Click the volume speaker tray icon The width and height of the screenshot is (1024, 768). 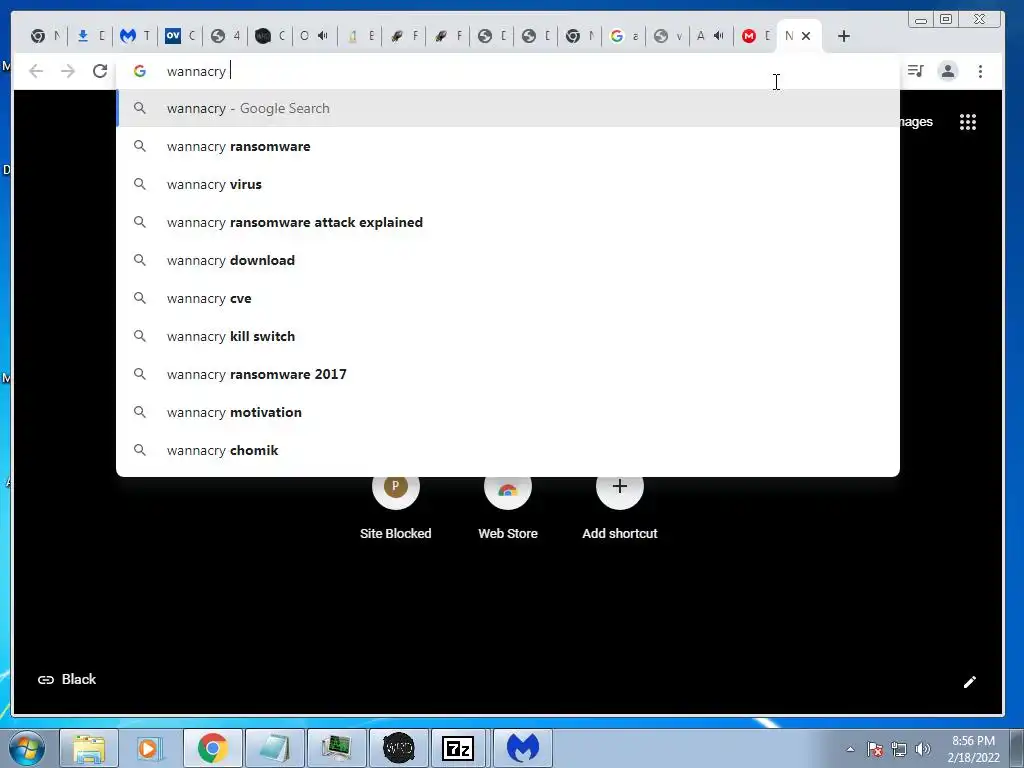923,749
